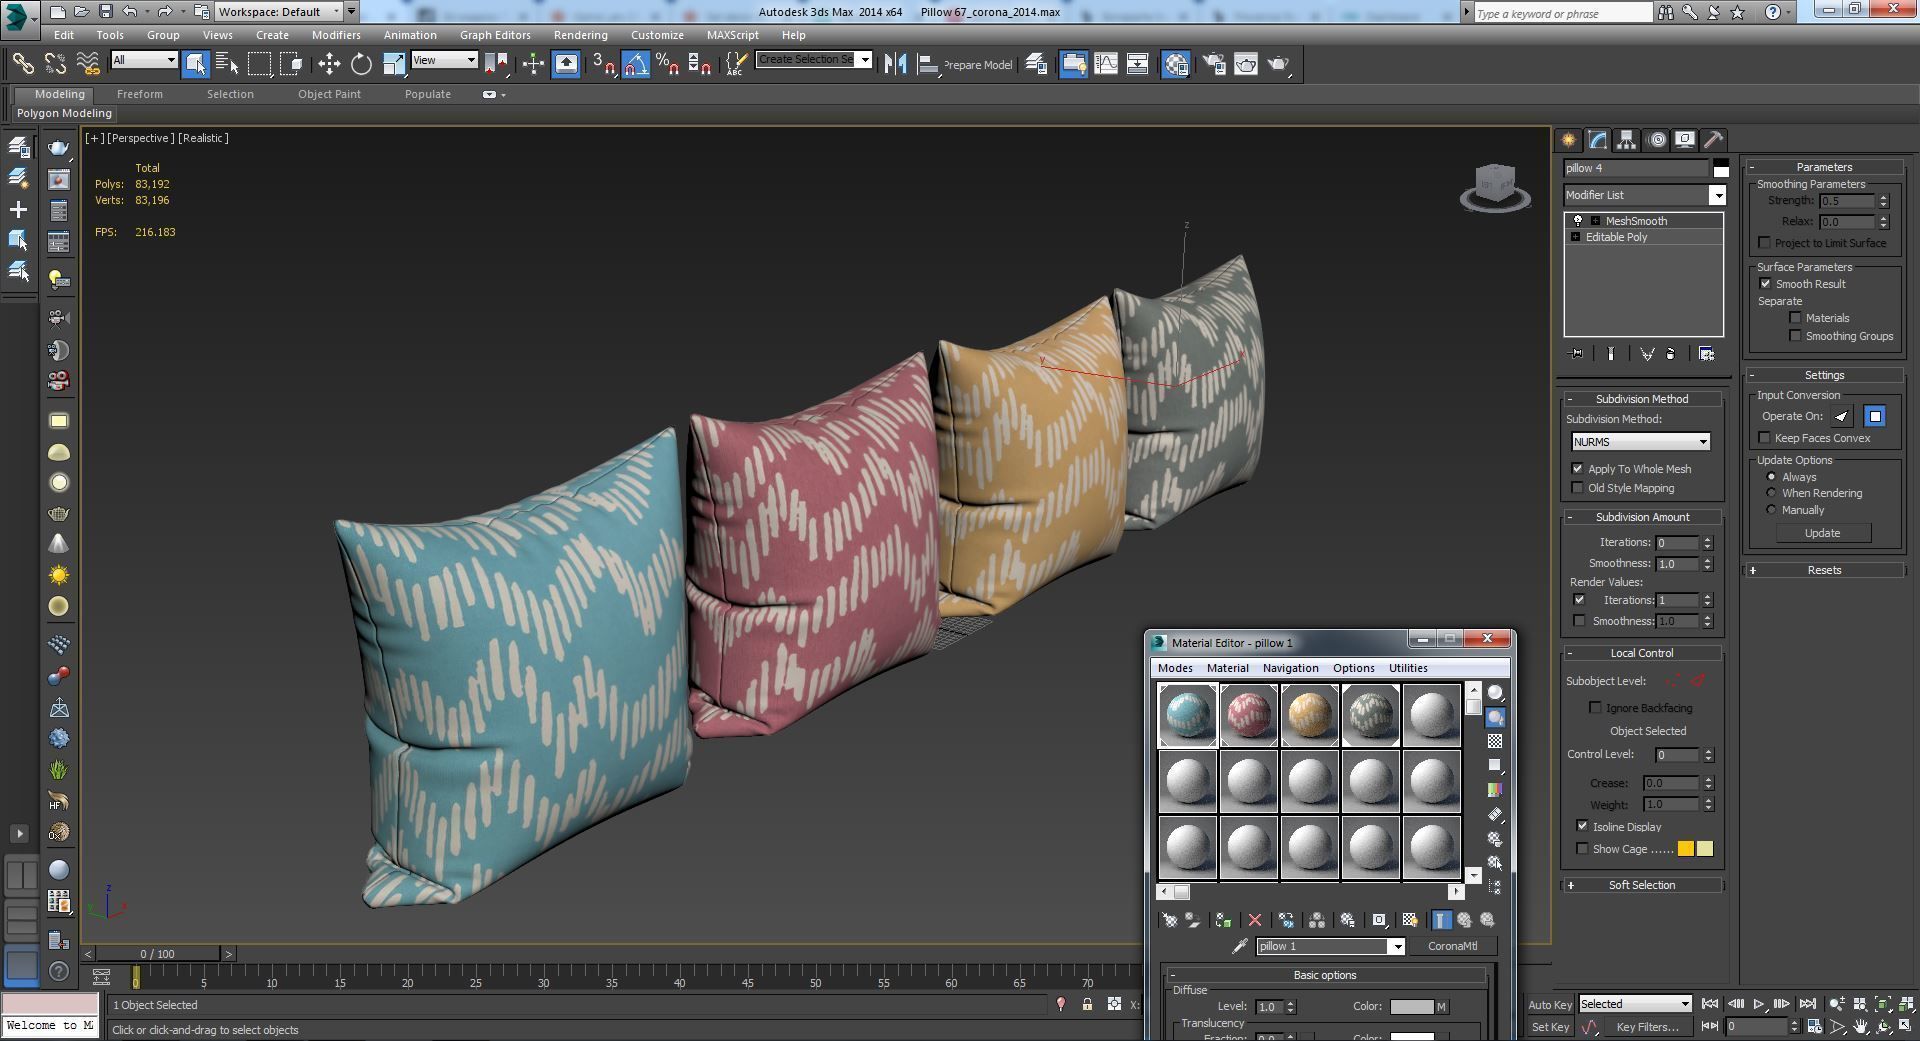
Task: Open the Motion command panel tab
Action: pyautogui.click(x=1657, y=140)
